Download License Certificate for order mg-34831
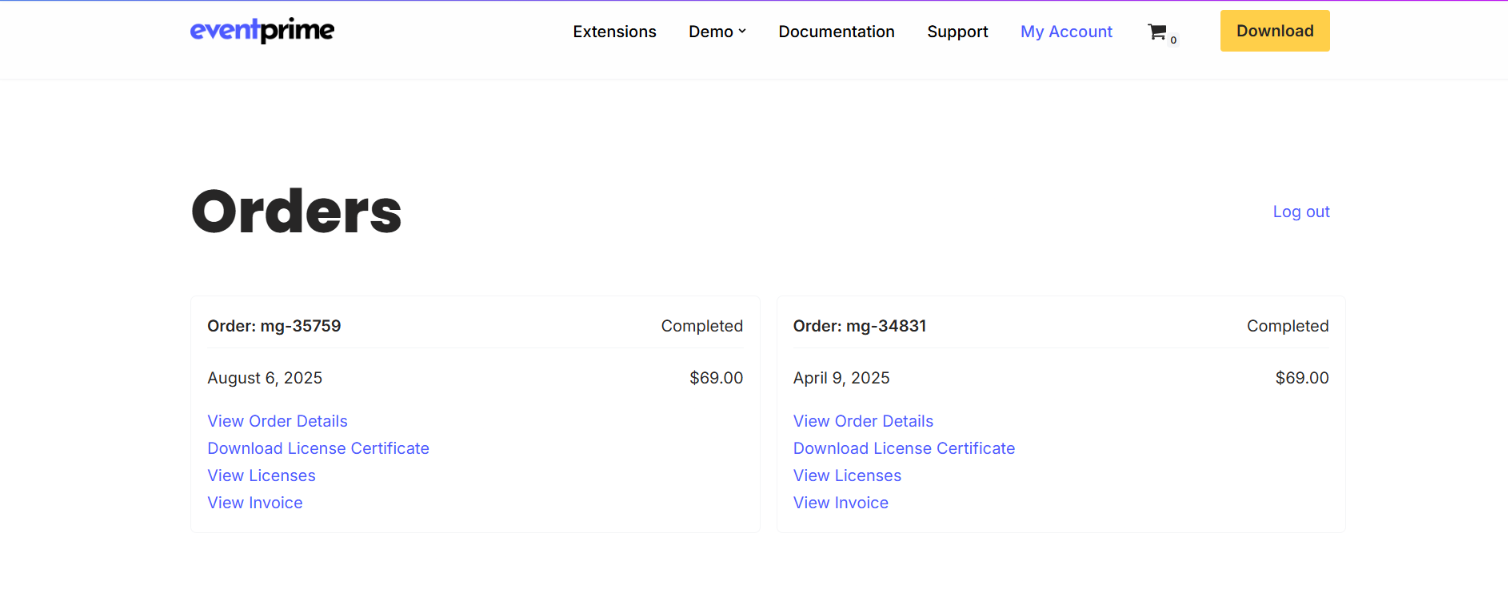The width and height of the screenshot is (1508, 600). coord(904,448)
